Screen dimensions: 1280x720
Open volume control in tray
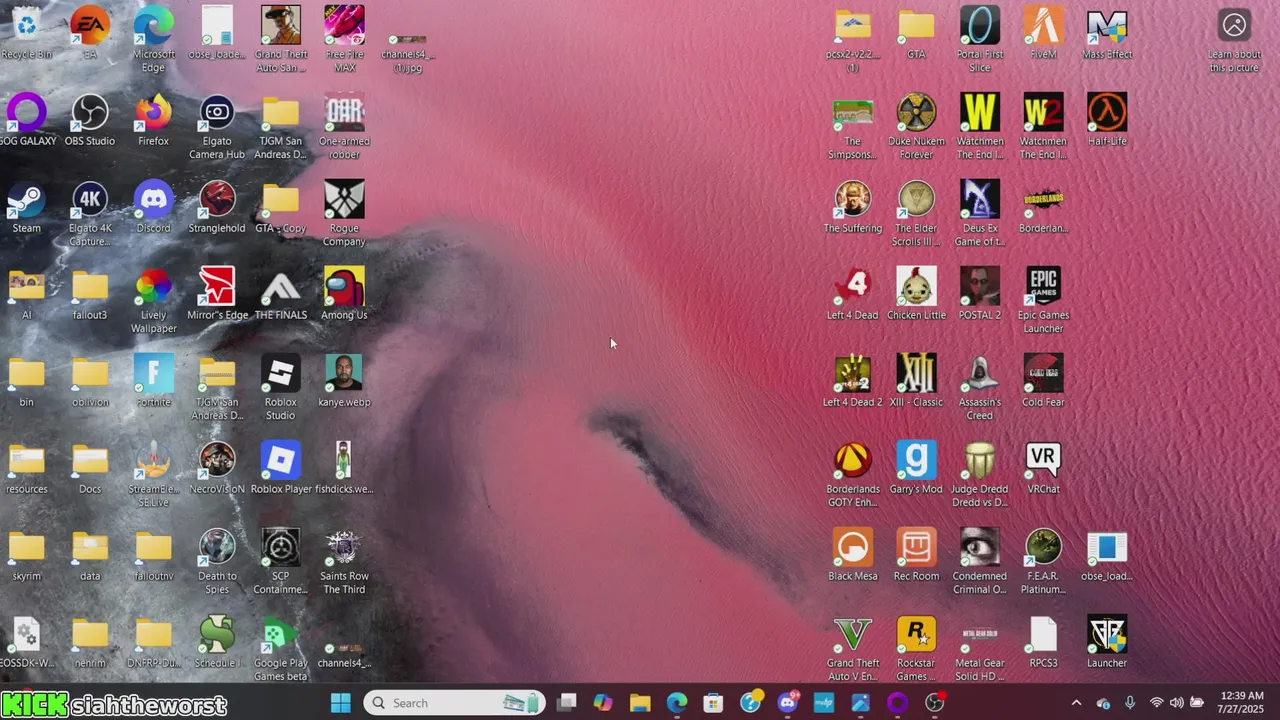click(1176, 703)
